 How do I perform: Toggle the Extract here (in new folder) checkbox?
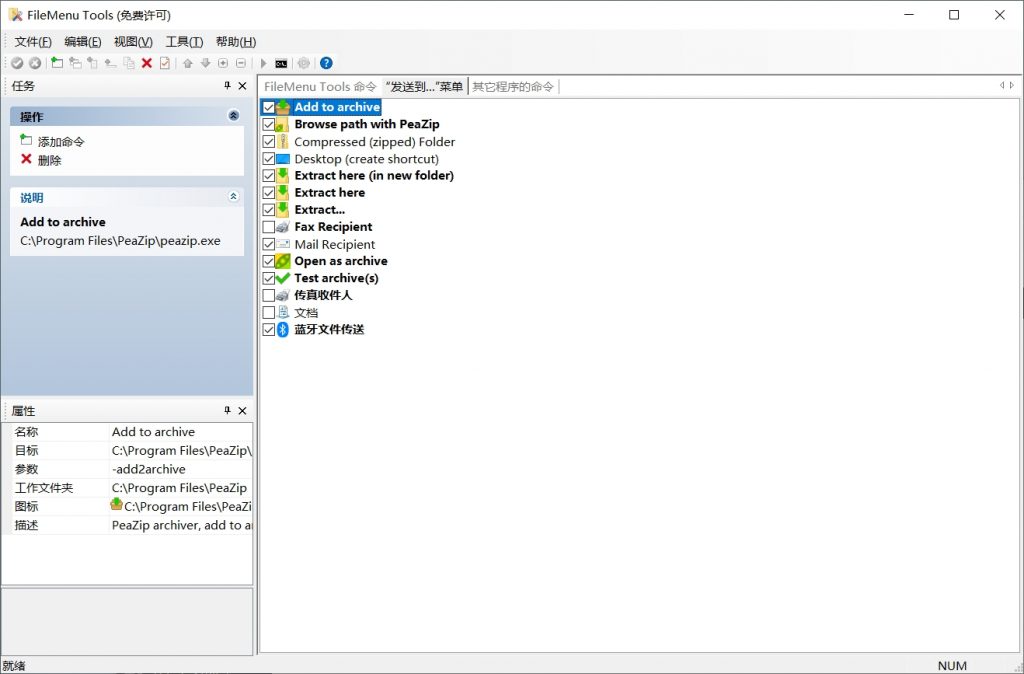coord(268,176)
